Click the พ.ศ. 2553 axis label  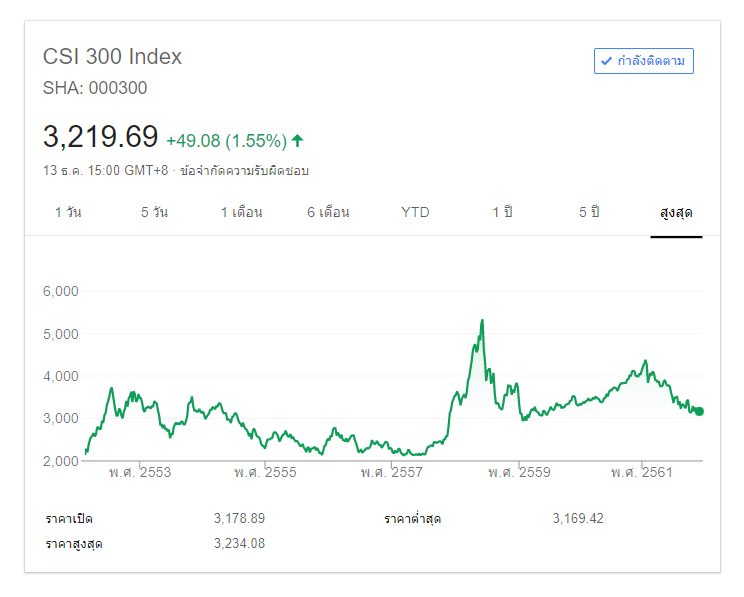(140, 472)
